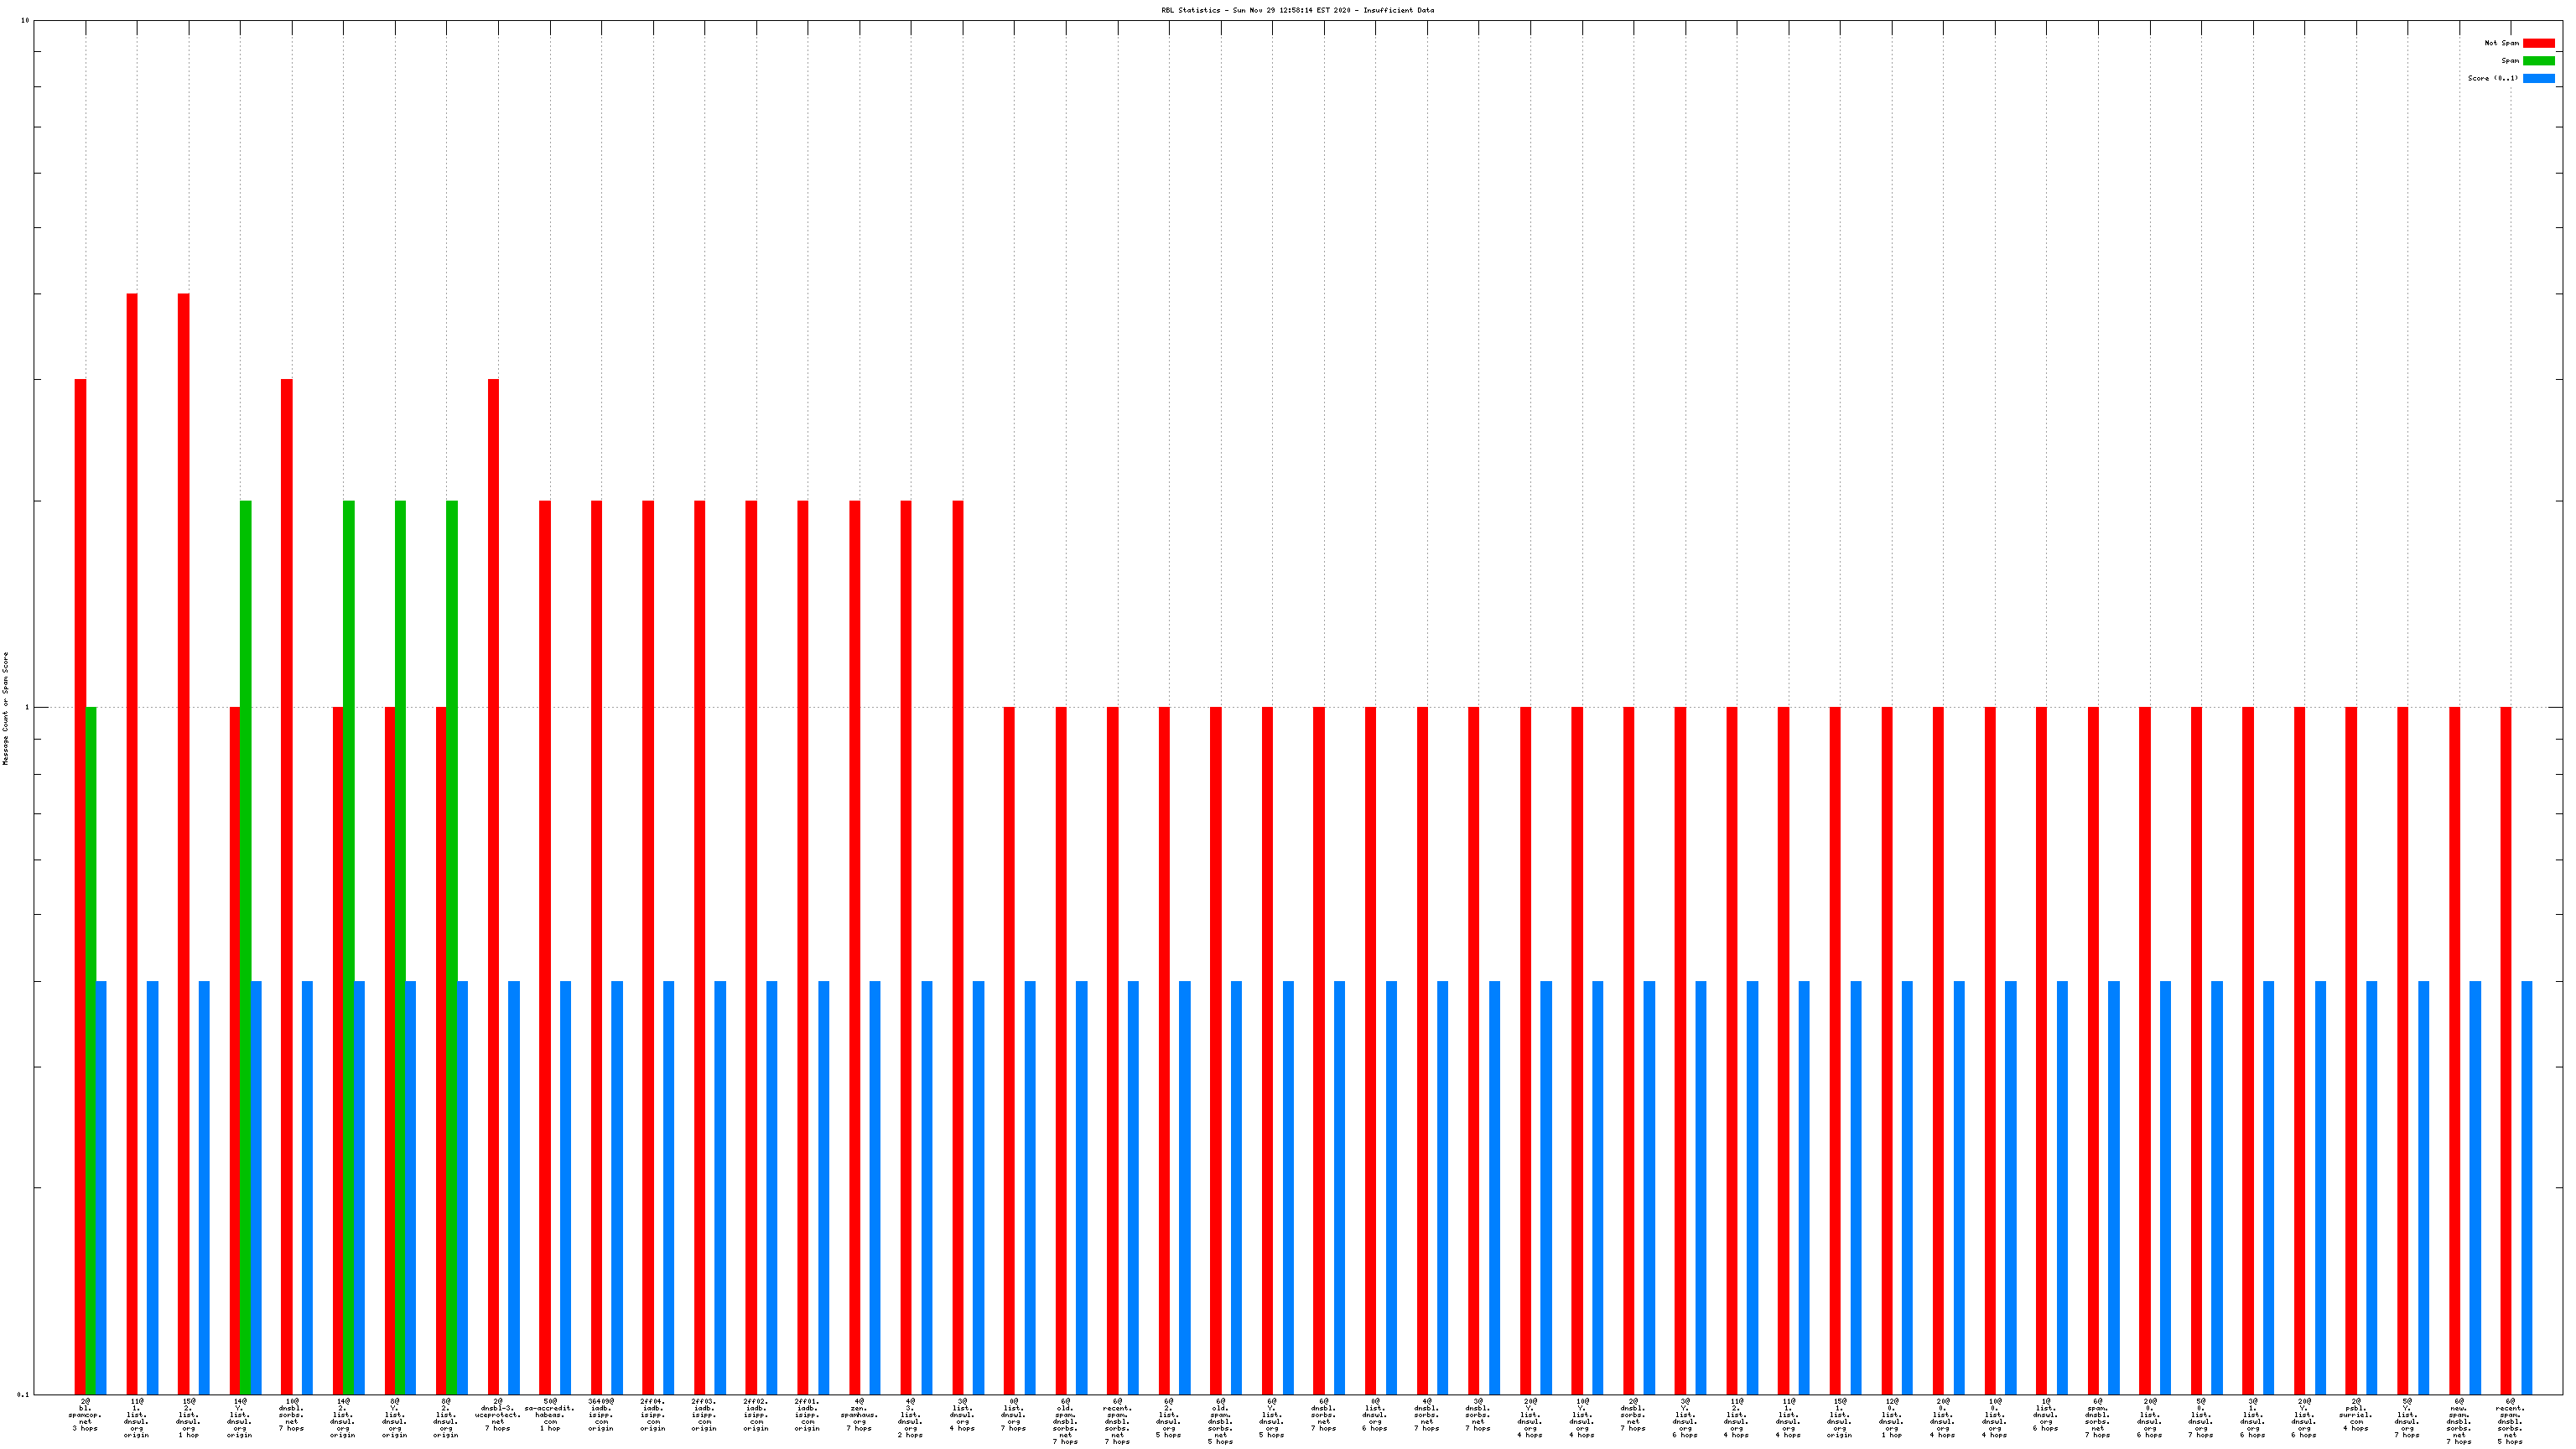2576x1449 pixels.
Task: Click the 36409@ iadb.isipp.com origin label
Action: tap(601, 1414)
